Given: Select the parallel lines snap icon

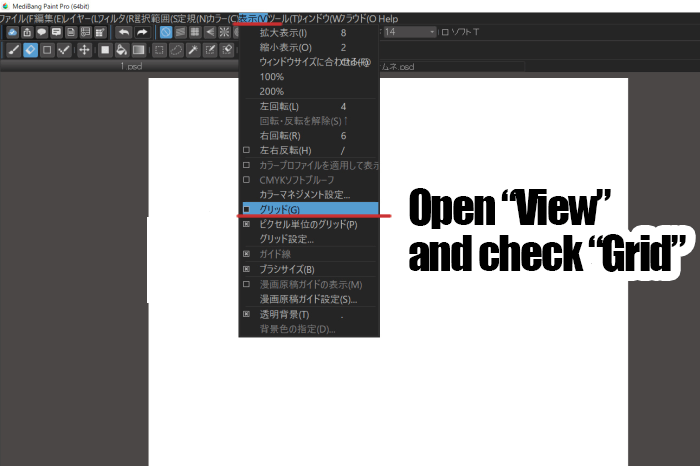Looking at the screenshot, I should tap(180, 32).
